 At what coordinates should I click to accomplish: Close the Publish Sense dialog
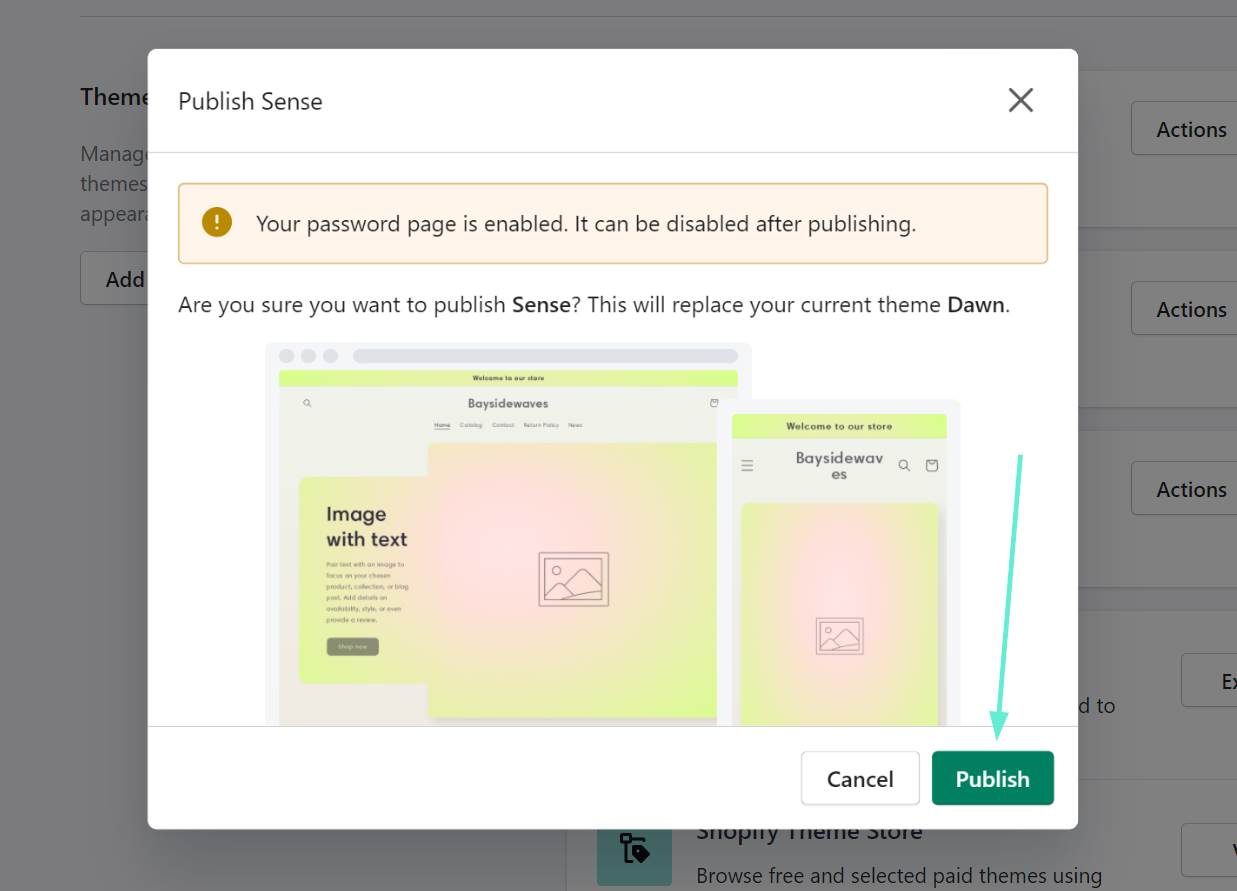coord(1020,100)
